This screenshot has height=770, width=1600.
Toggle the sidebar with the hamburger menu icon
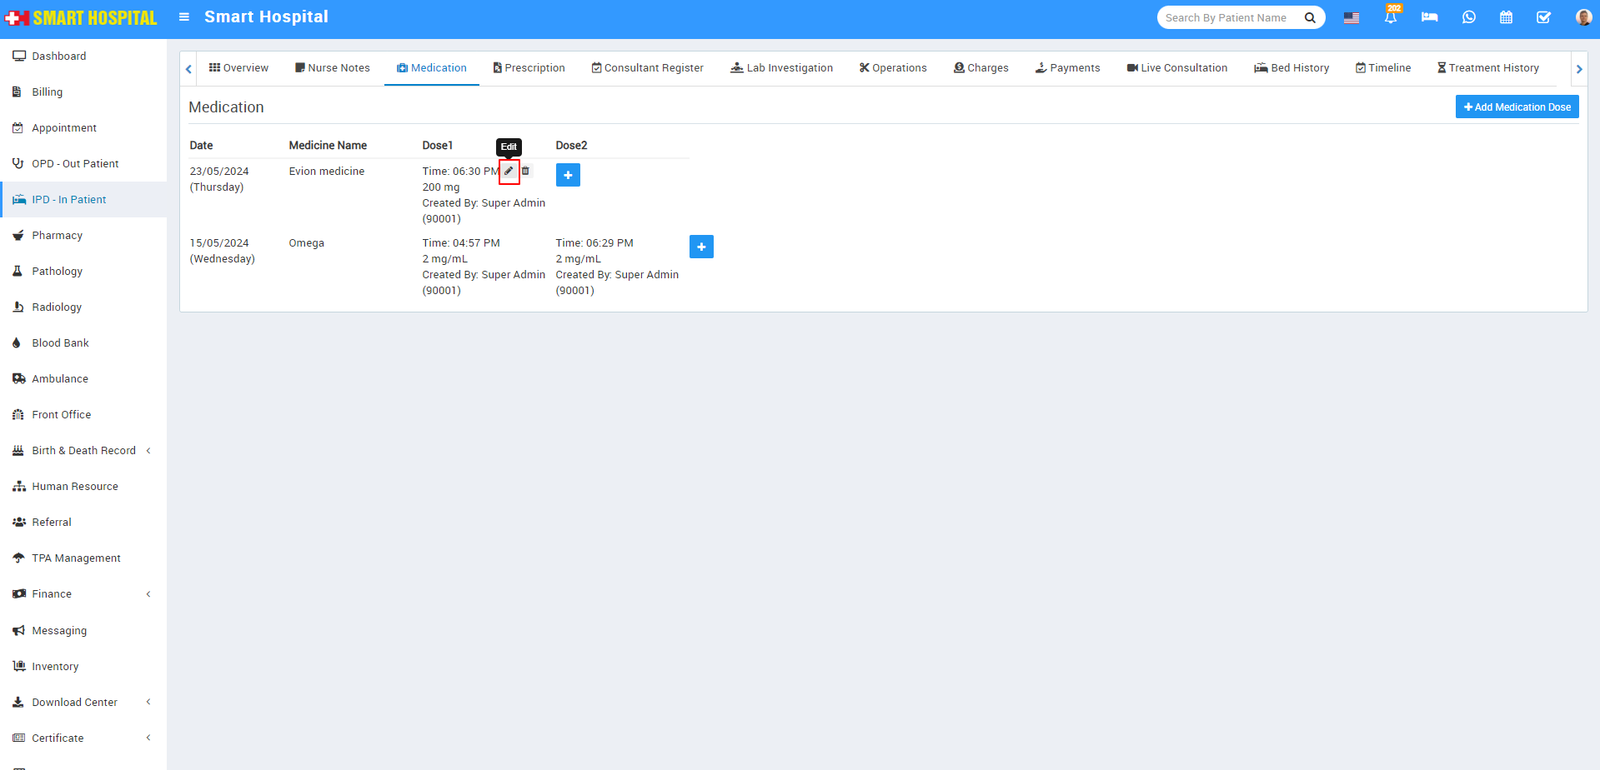(184, 17)
